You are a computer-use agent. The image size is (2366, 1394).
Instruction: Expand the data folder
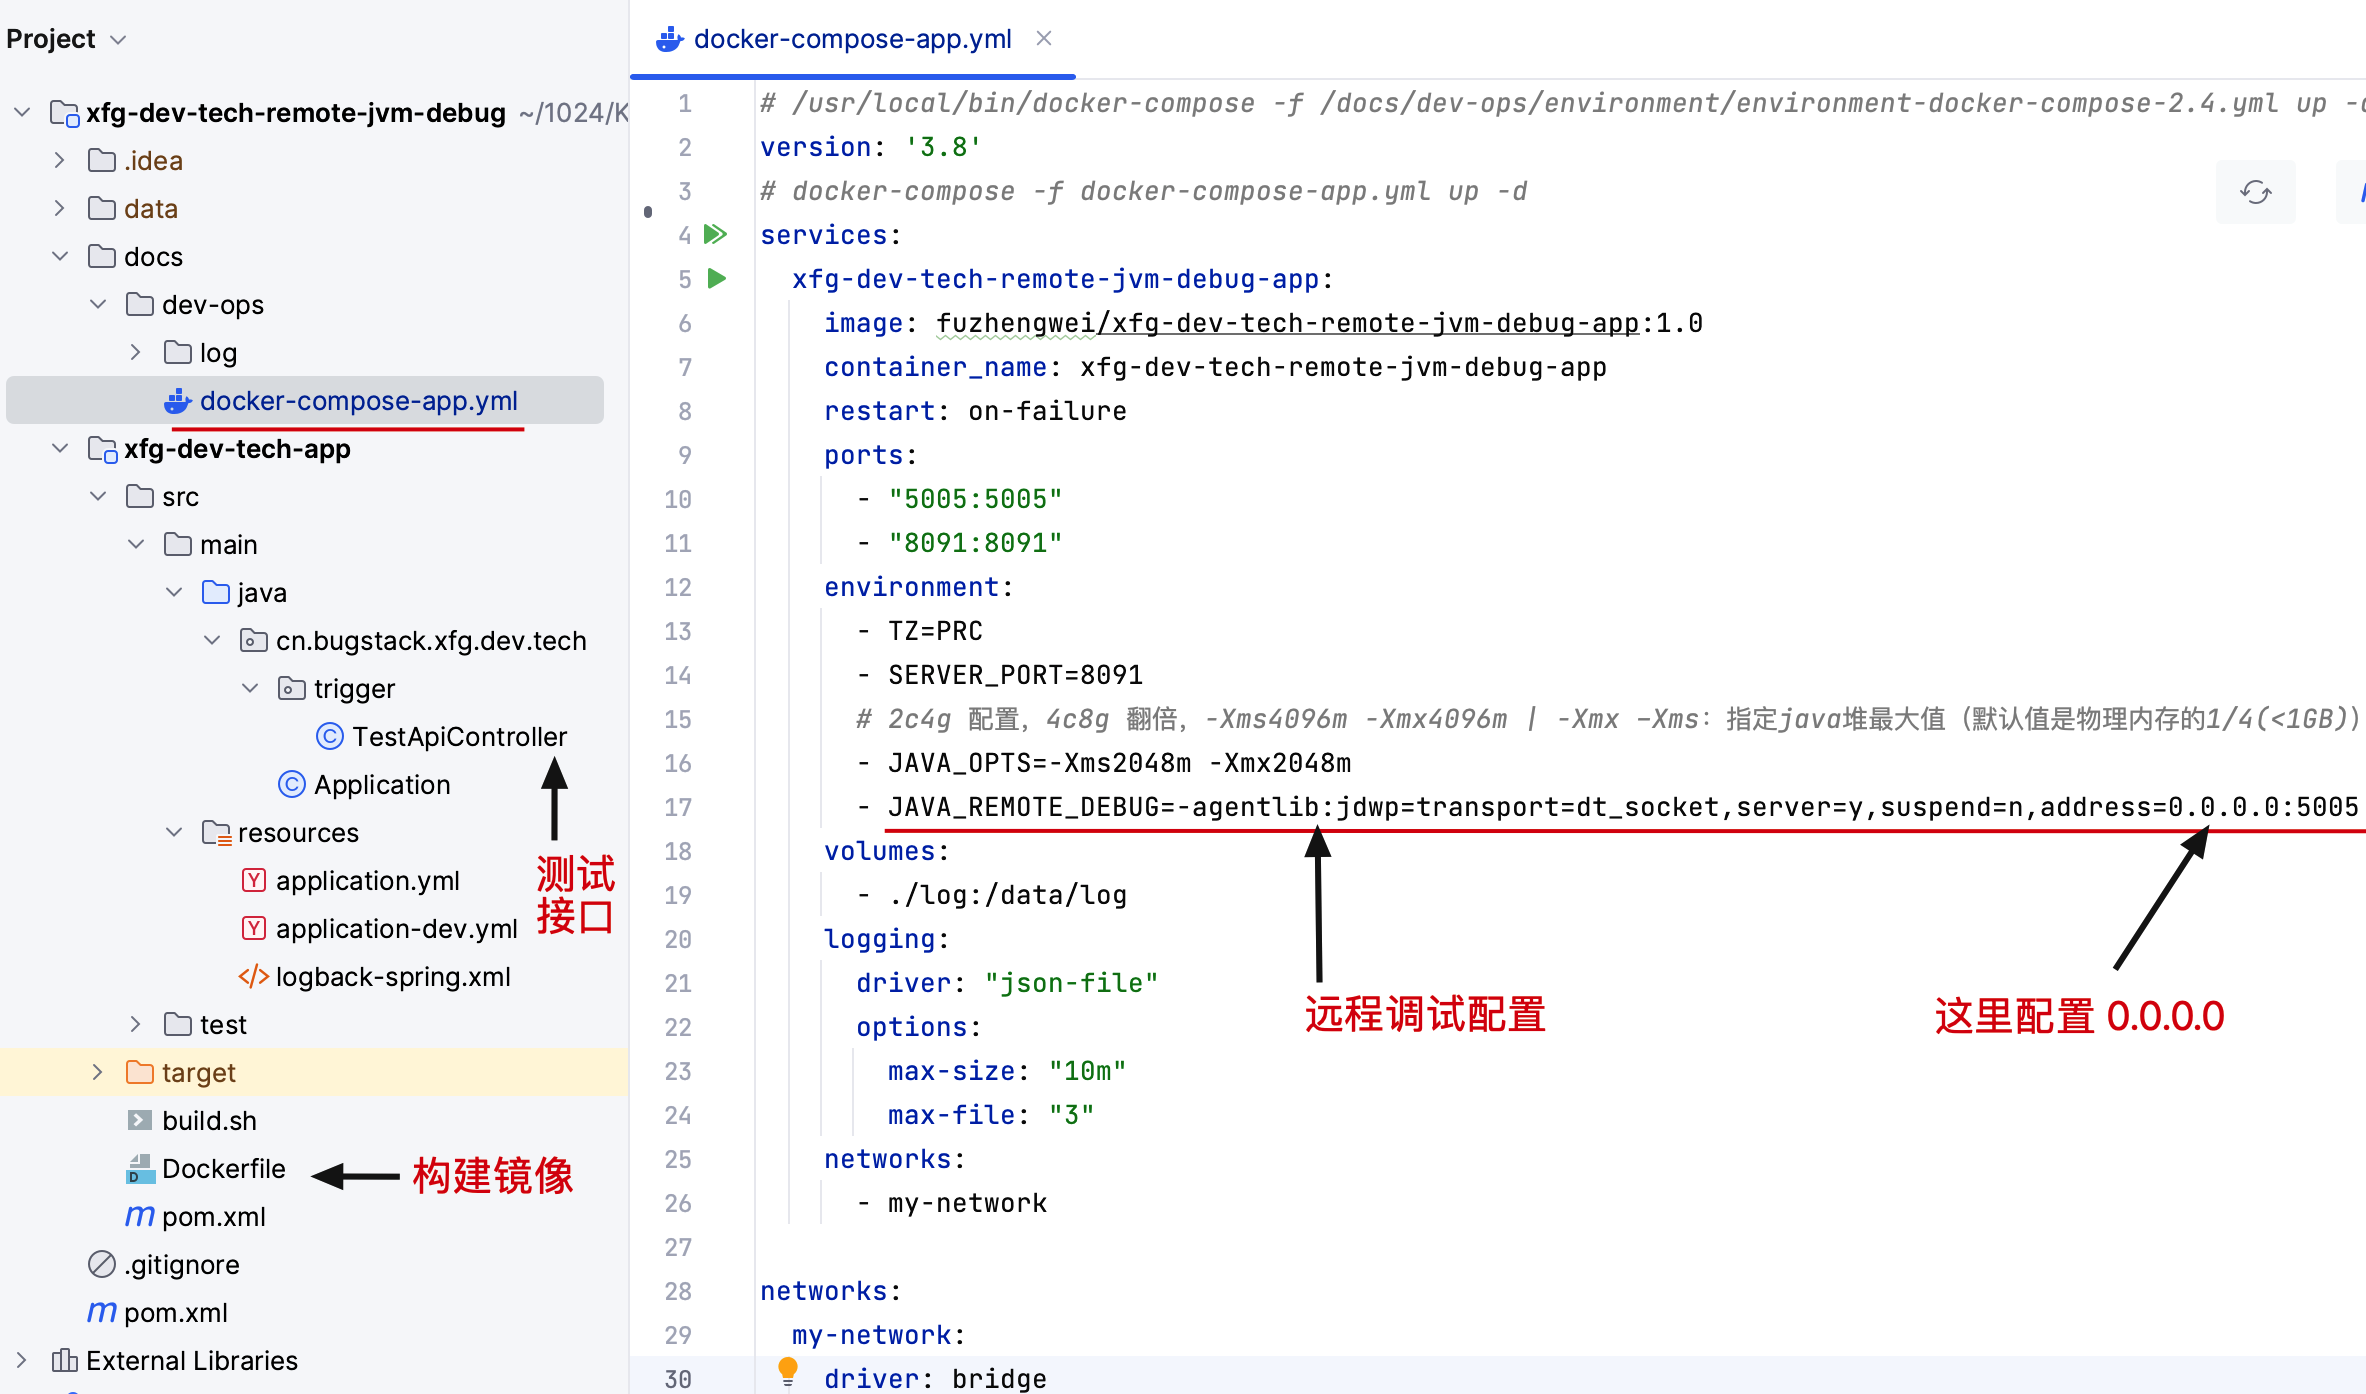(60, 208)
